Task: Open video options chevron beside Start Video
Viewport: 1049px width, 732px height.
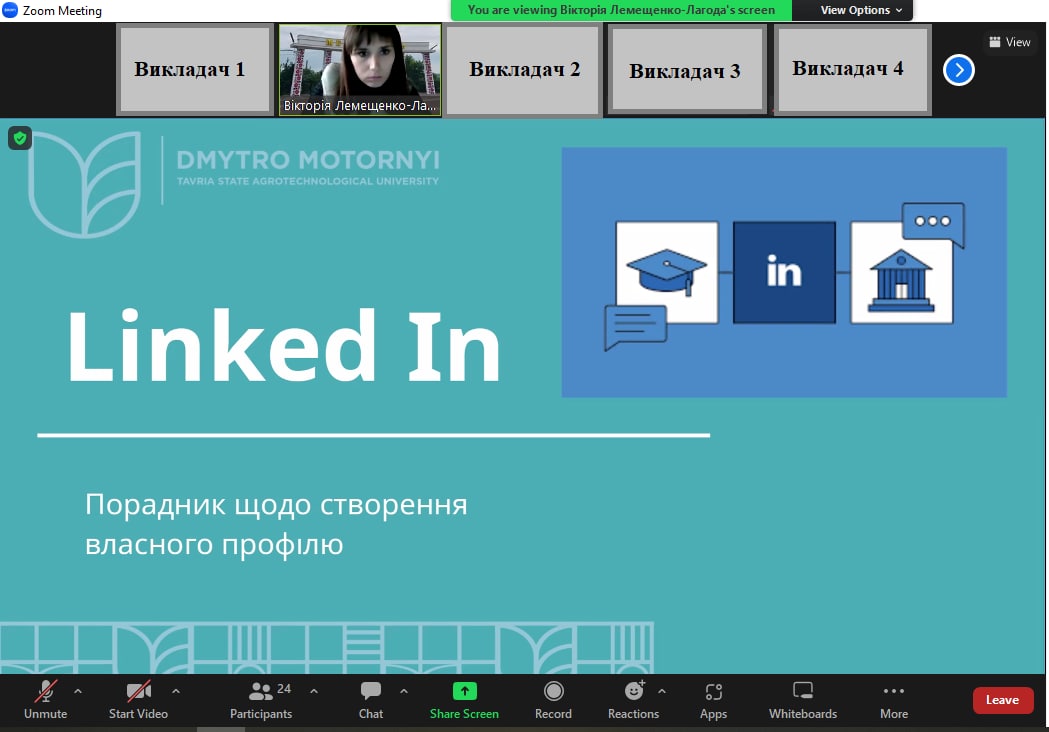Action: coord(175,691)
